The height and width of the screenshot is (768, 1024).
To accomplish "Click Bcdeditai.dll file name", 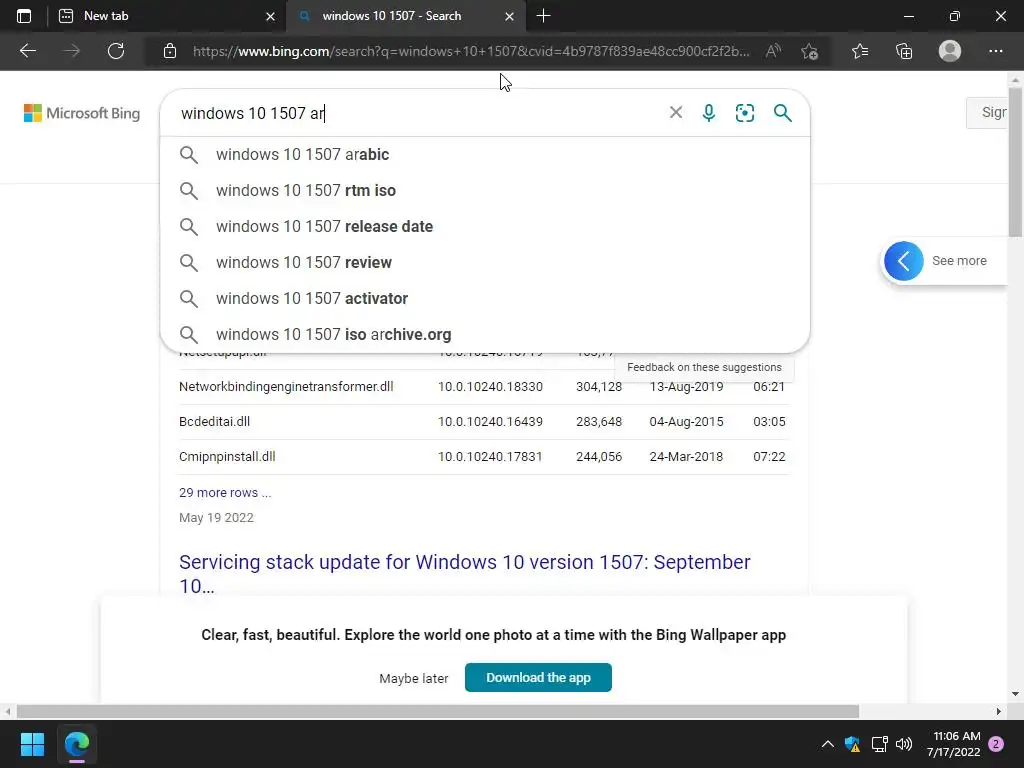I will [214, 421].
